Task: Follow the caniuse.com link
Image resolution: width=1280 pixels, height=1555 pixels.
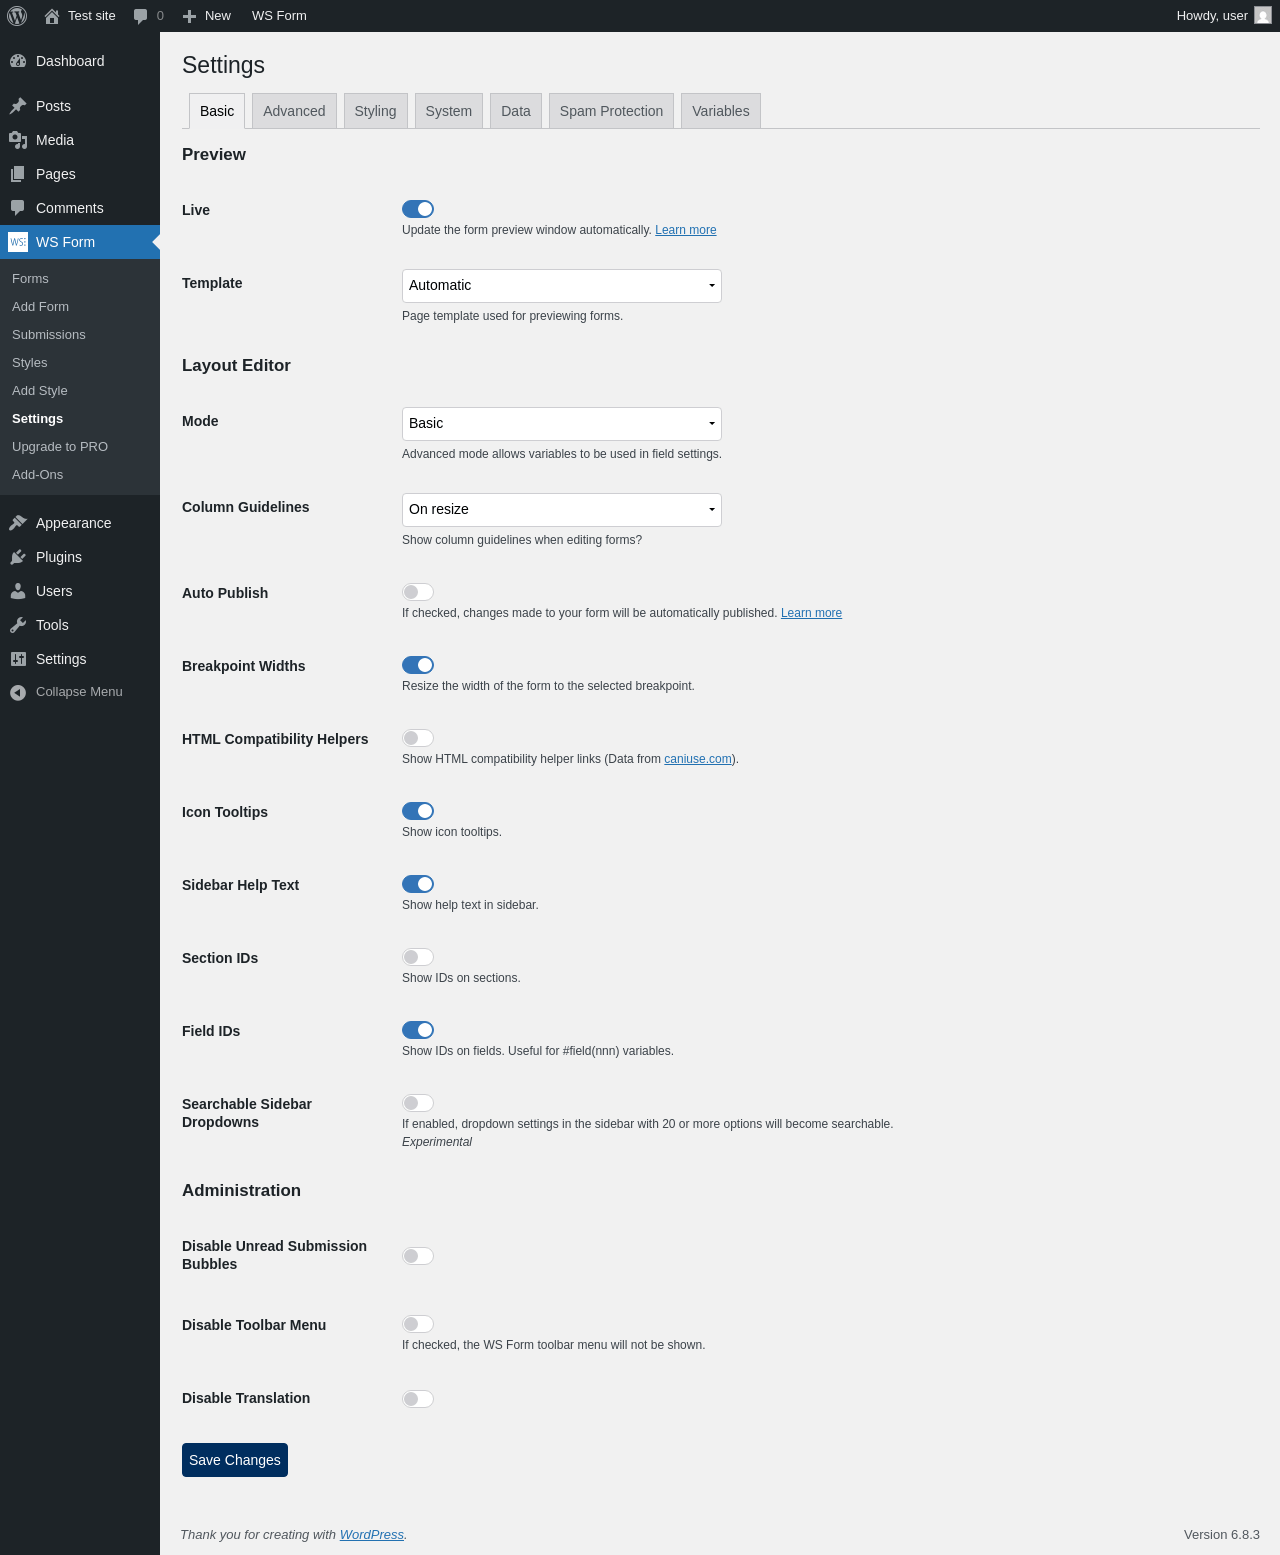Action: pyautogui.click(x=698, y=759)
